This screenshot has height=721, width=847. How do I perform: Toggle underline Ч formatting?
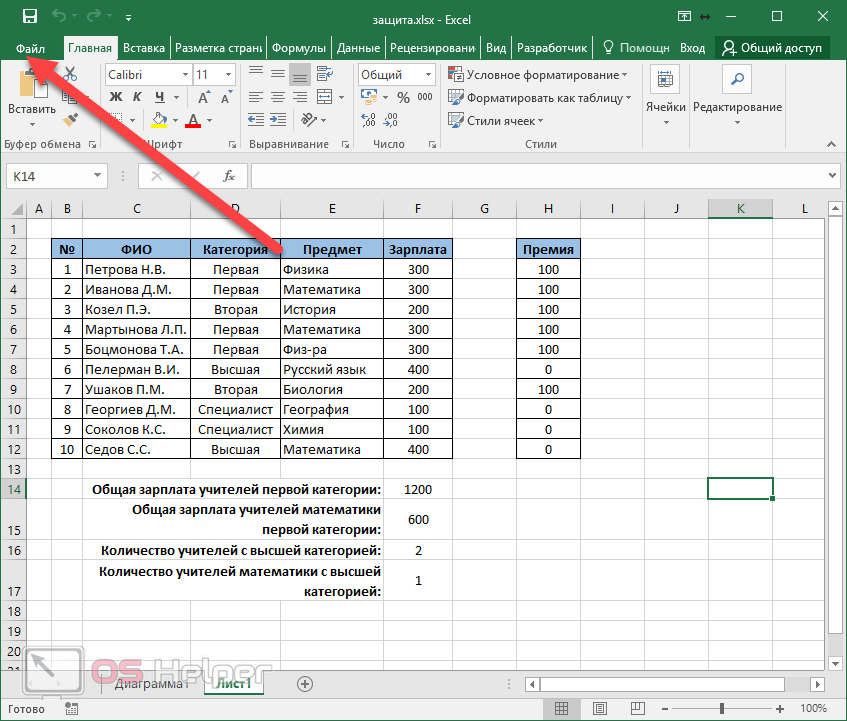click(160, 97)
